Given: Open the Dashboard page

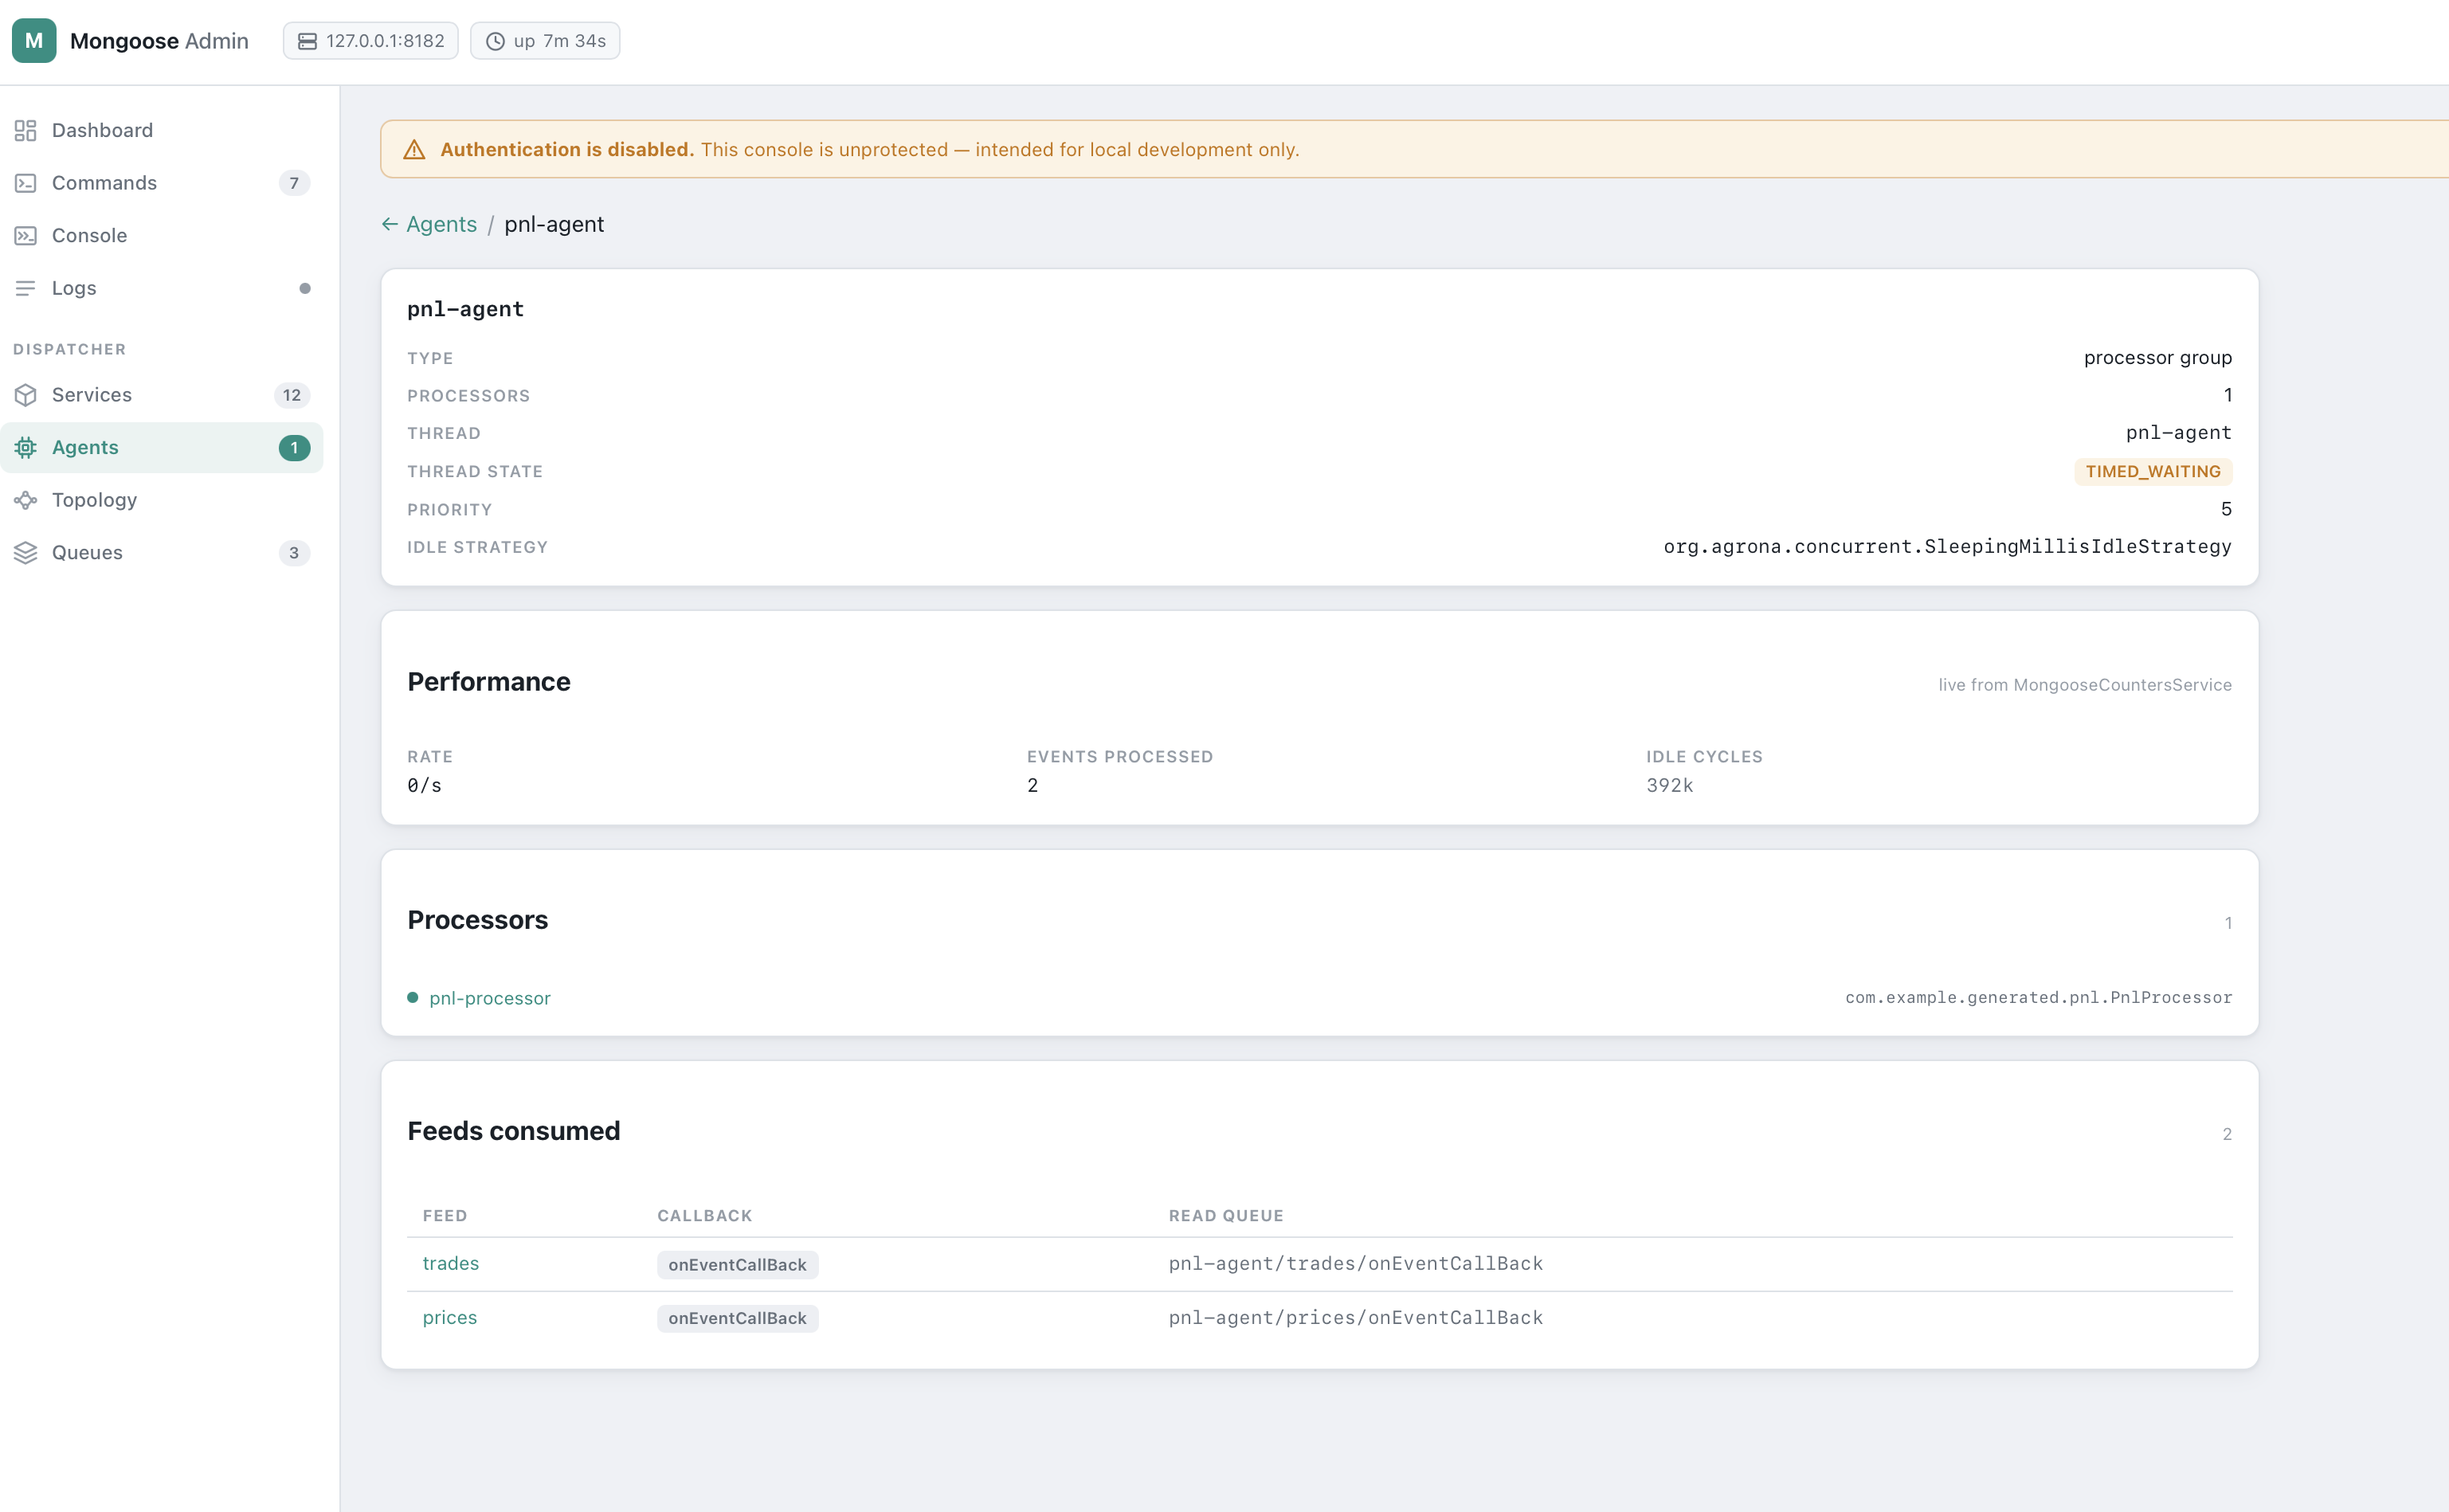Looking at the screenshot, I should point(162,130).
